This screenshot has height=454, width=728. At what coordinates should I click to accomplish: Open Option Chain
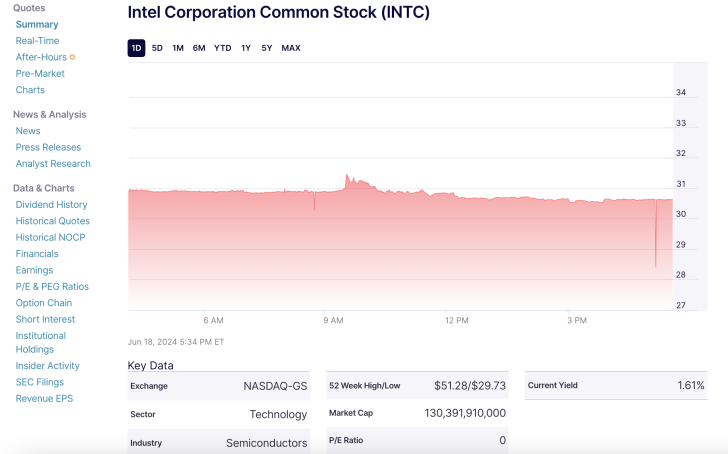44,303
